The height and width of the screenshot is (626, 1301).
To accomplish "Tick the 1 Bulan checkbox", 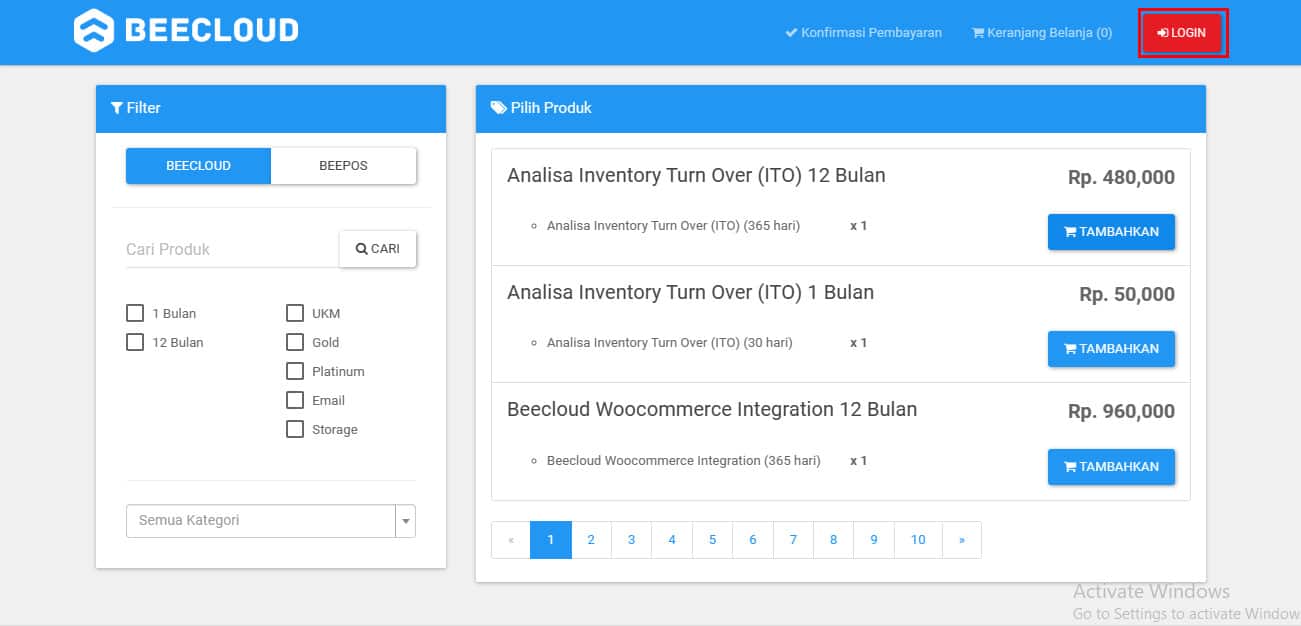I will point(135,313).
